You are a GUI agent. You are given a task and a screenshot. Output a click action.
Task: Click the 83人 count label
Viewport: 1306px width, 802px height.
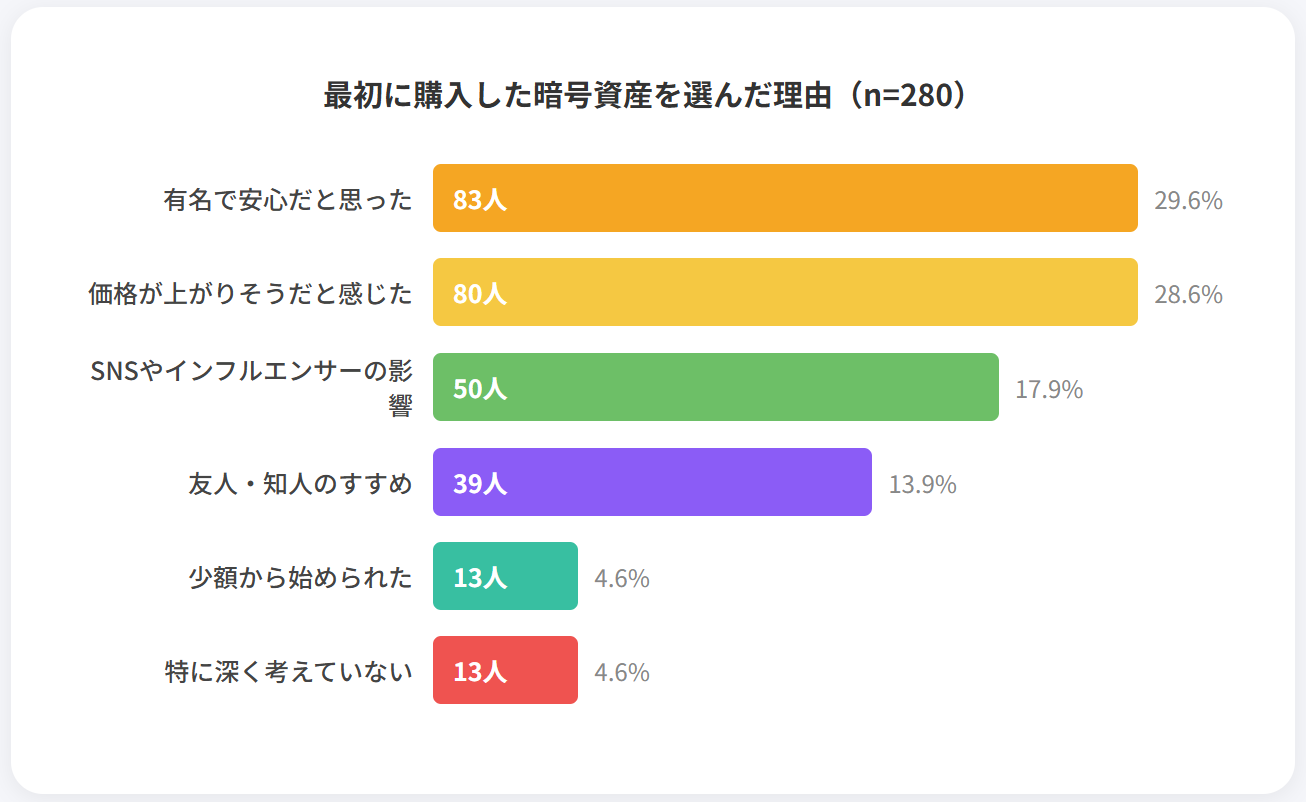click(x=480, y=199)
